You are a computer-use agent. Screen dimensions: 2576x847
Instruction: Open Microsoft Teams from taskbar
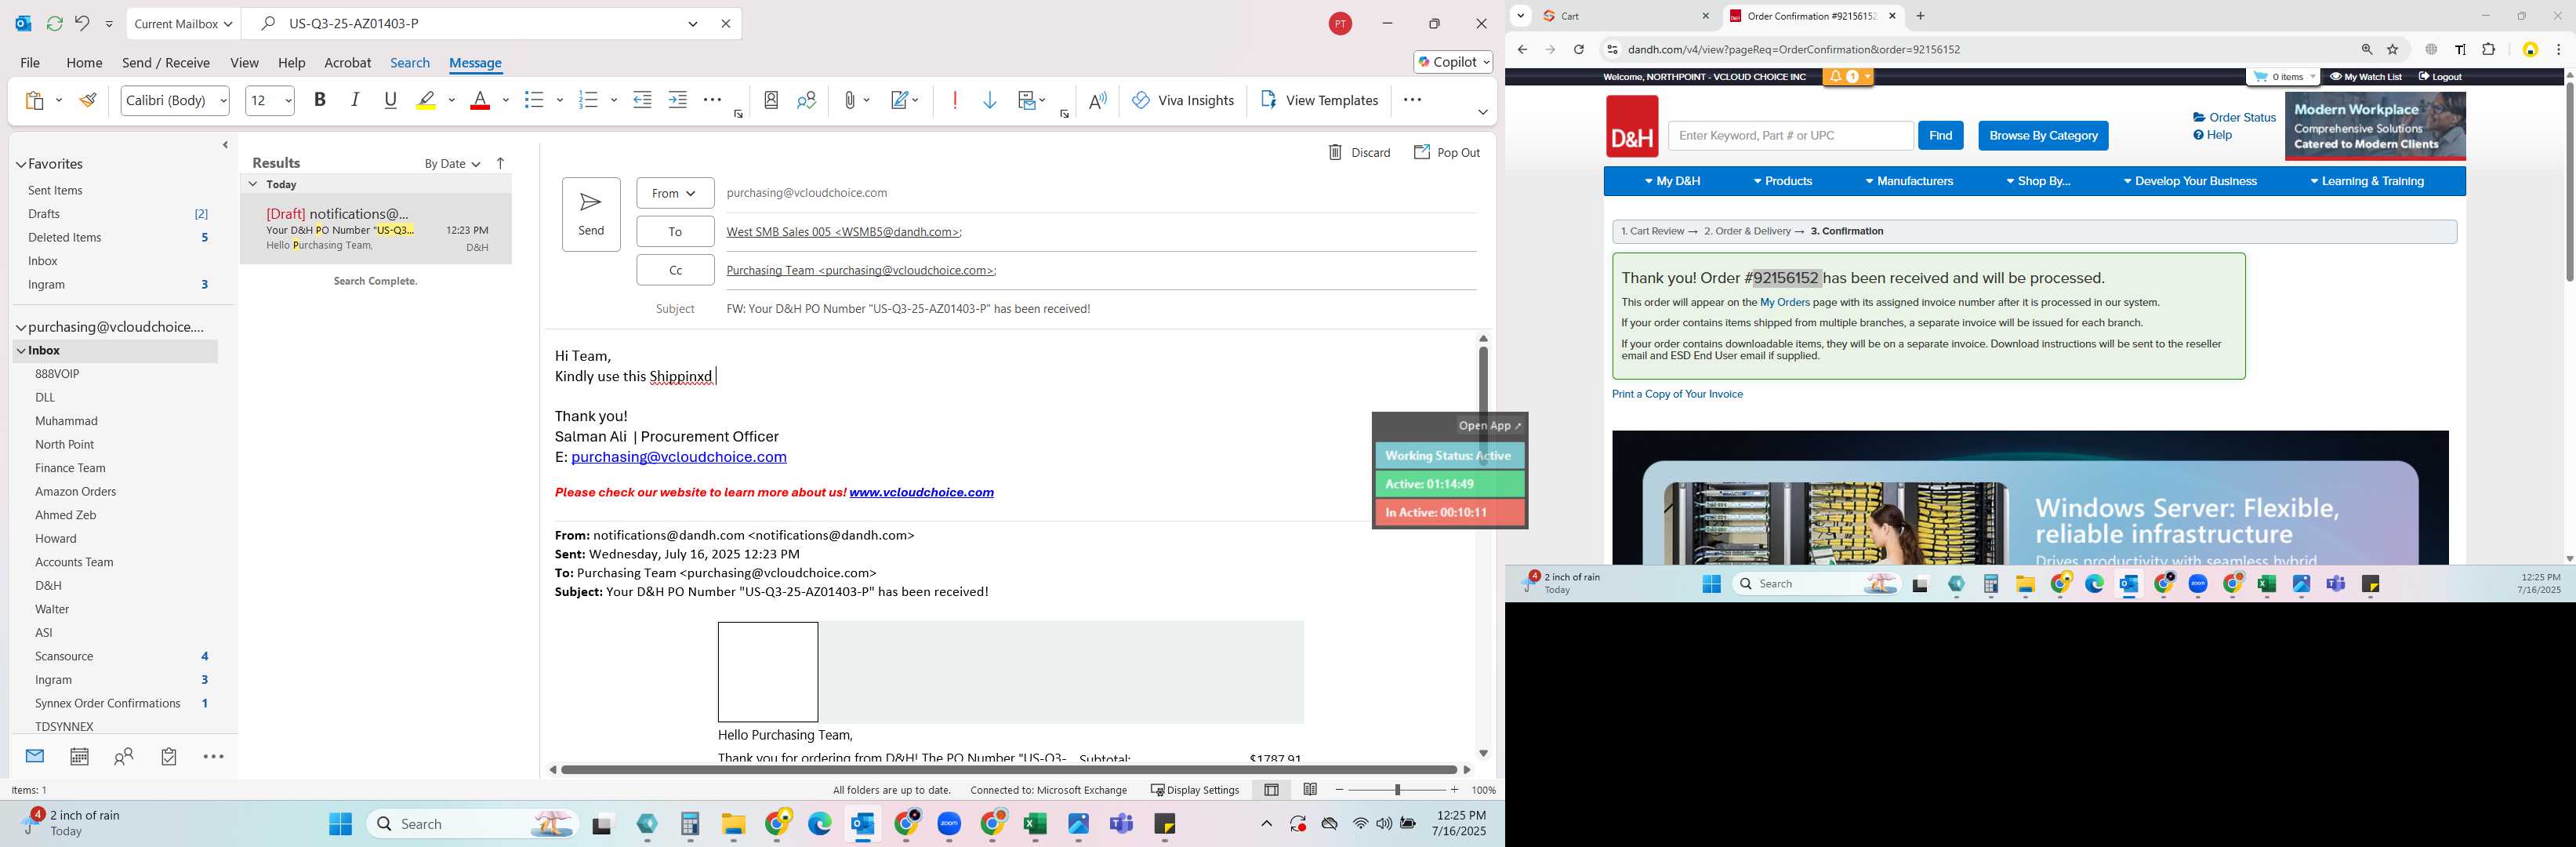tap(1121, 824)
